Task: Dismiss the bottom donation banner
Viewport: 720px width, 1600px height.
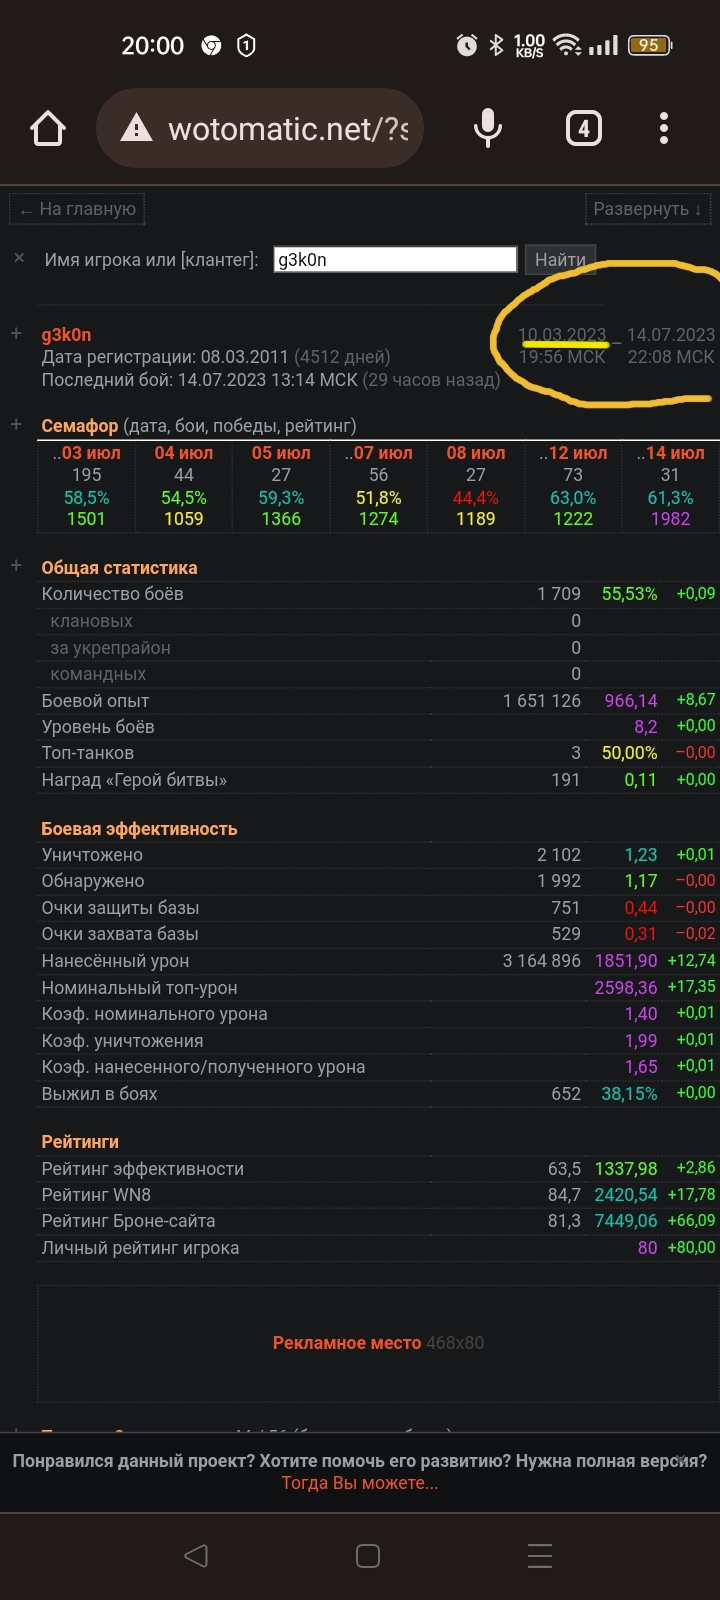Action: pos(681,1459)
